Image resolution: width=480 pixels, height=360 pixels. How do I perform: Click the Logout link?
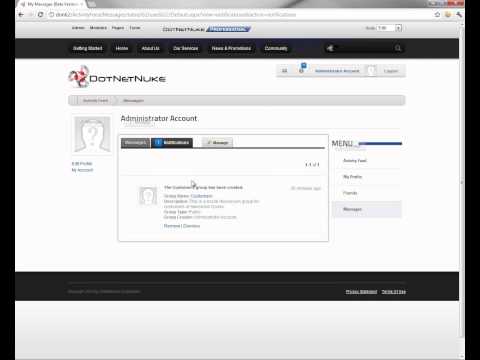[391, 71]
